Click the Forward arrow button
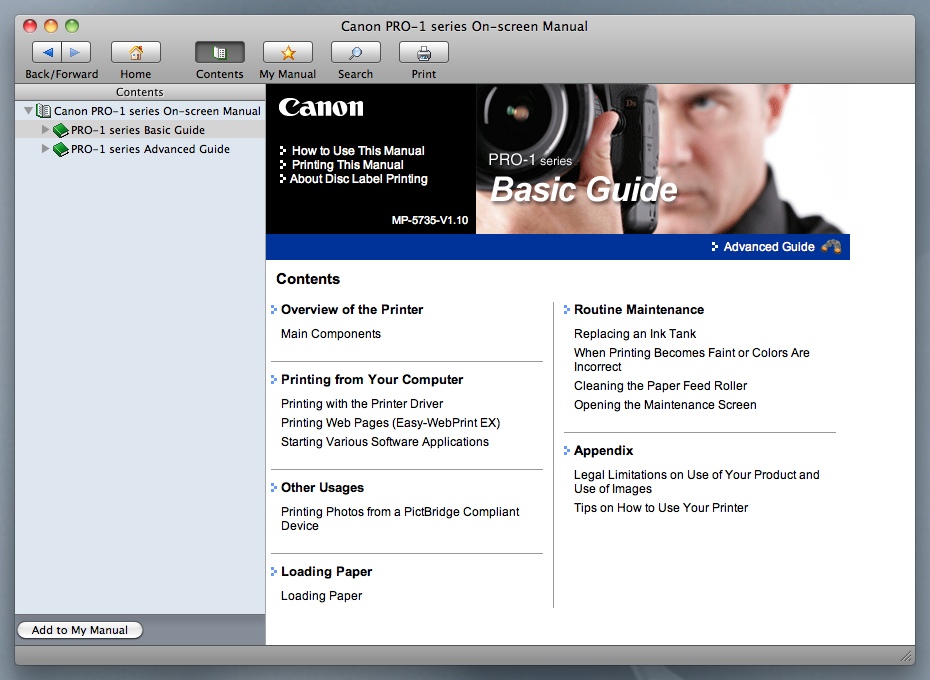This screenshot has height=680, width=930. coord(75,53)
